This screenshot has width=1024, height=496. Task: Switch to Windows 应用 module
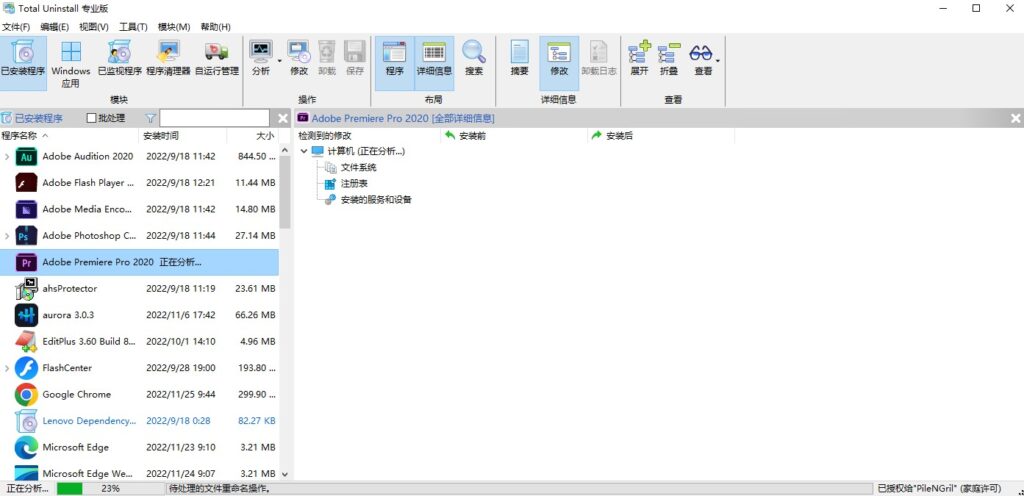tap(71, 63)
